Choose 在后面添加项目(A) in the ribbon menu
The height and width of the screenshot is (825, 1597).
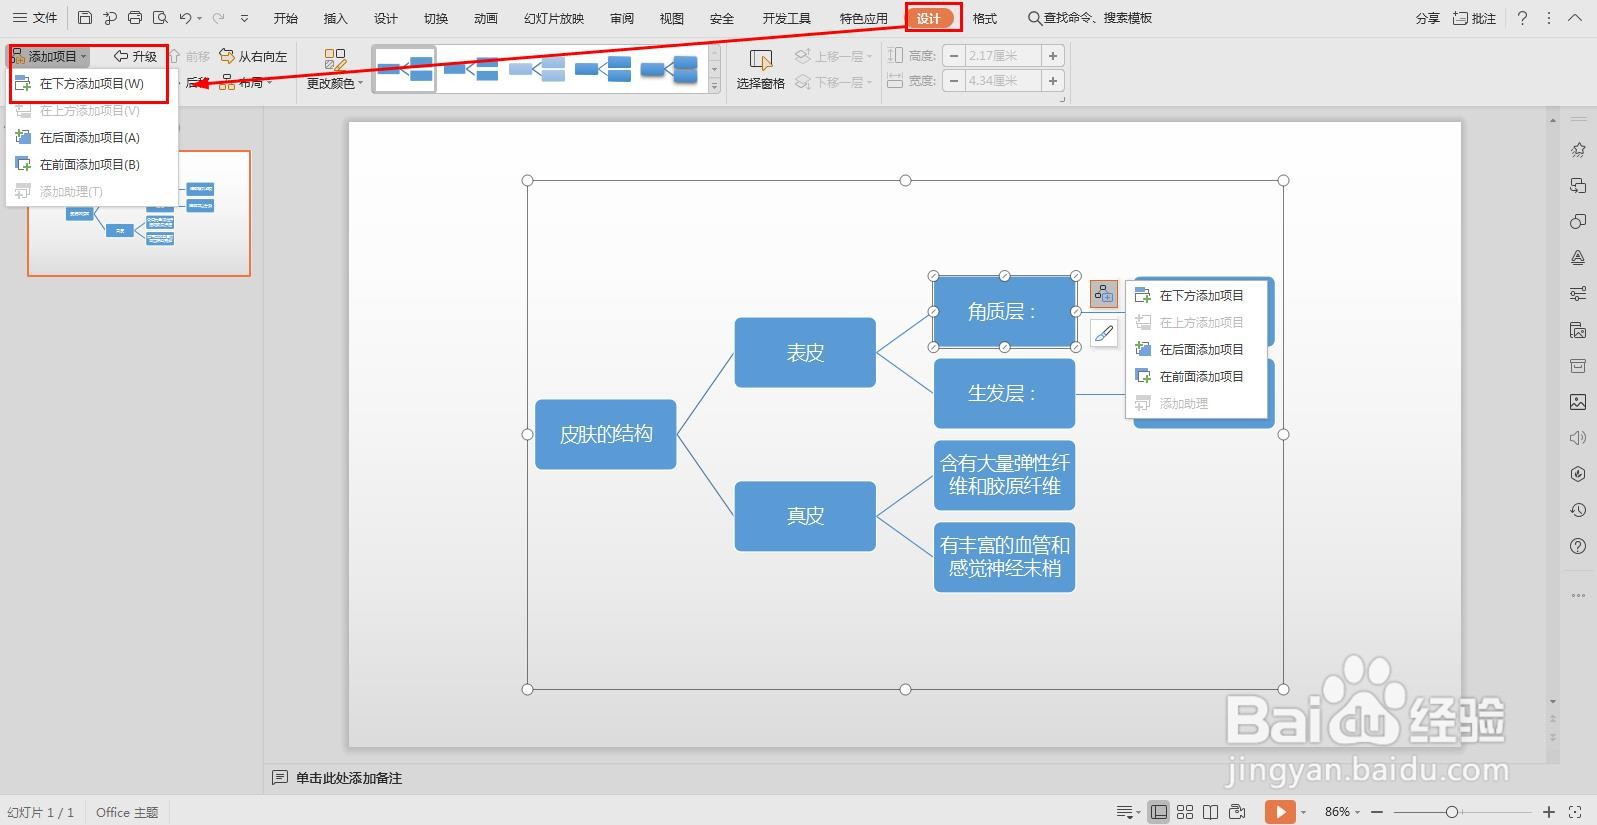90,137
